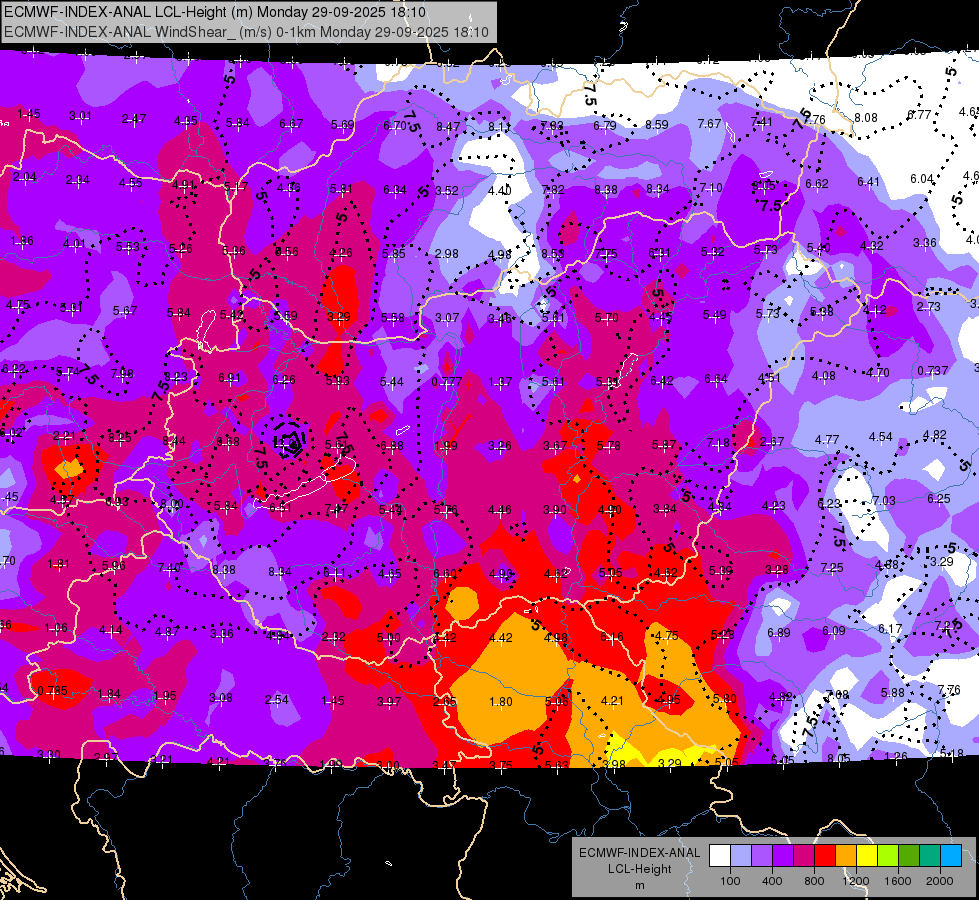This screenshot has width=979, height=900.
Task: Click the grid value '6.16'
Action: click(611, 637)
